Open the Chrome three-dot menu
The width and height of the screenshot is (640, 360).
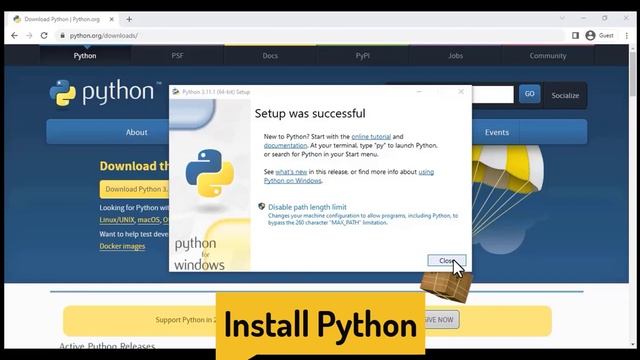(627, 36)
